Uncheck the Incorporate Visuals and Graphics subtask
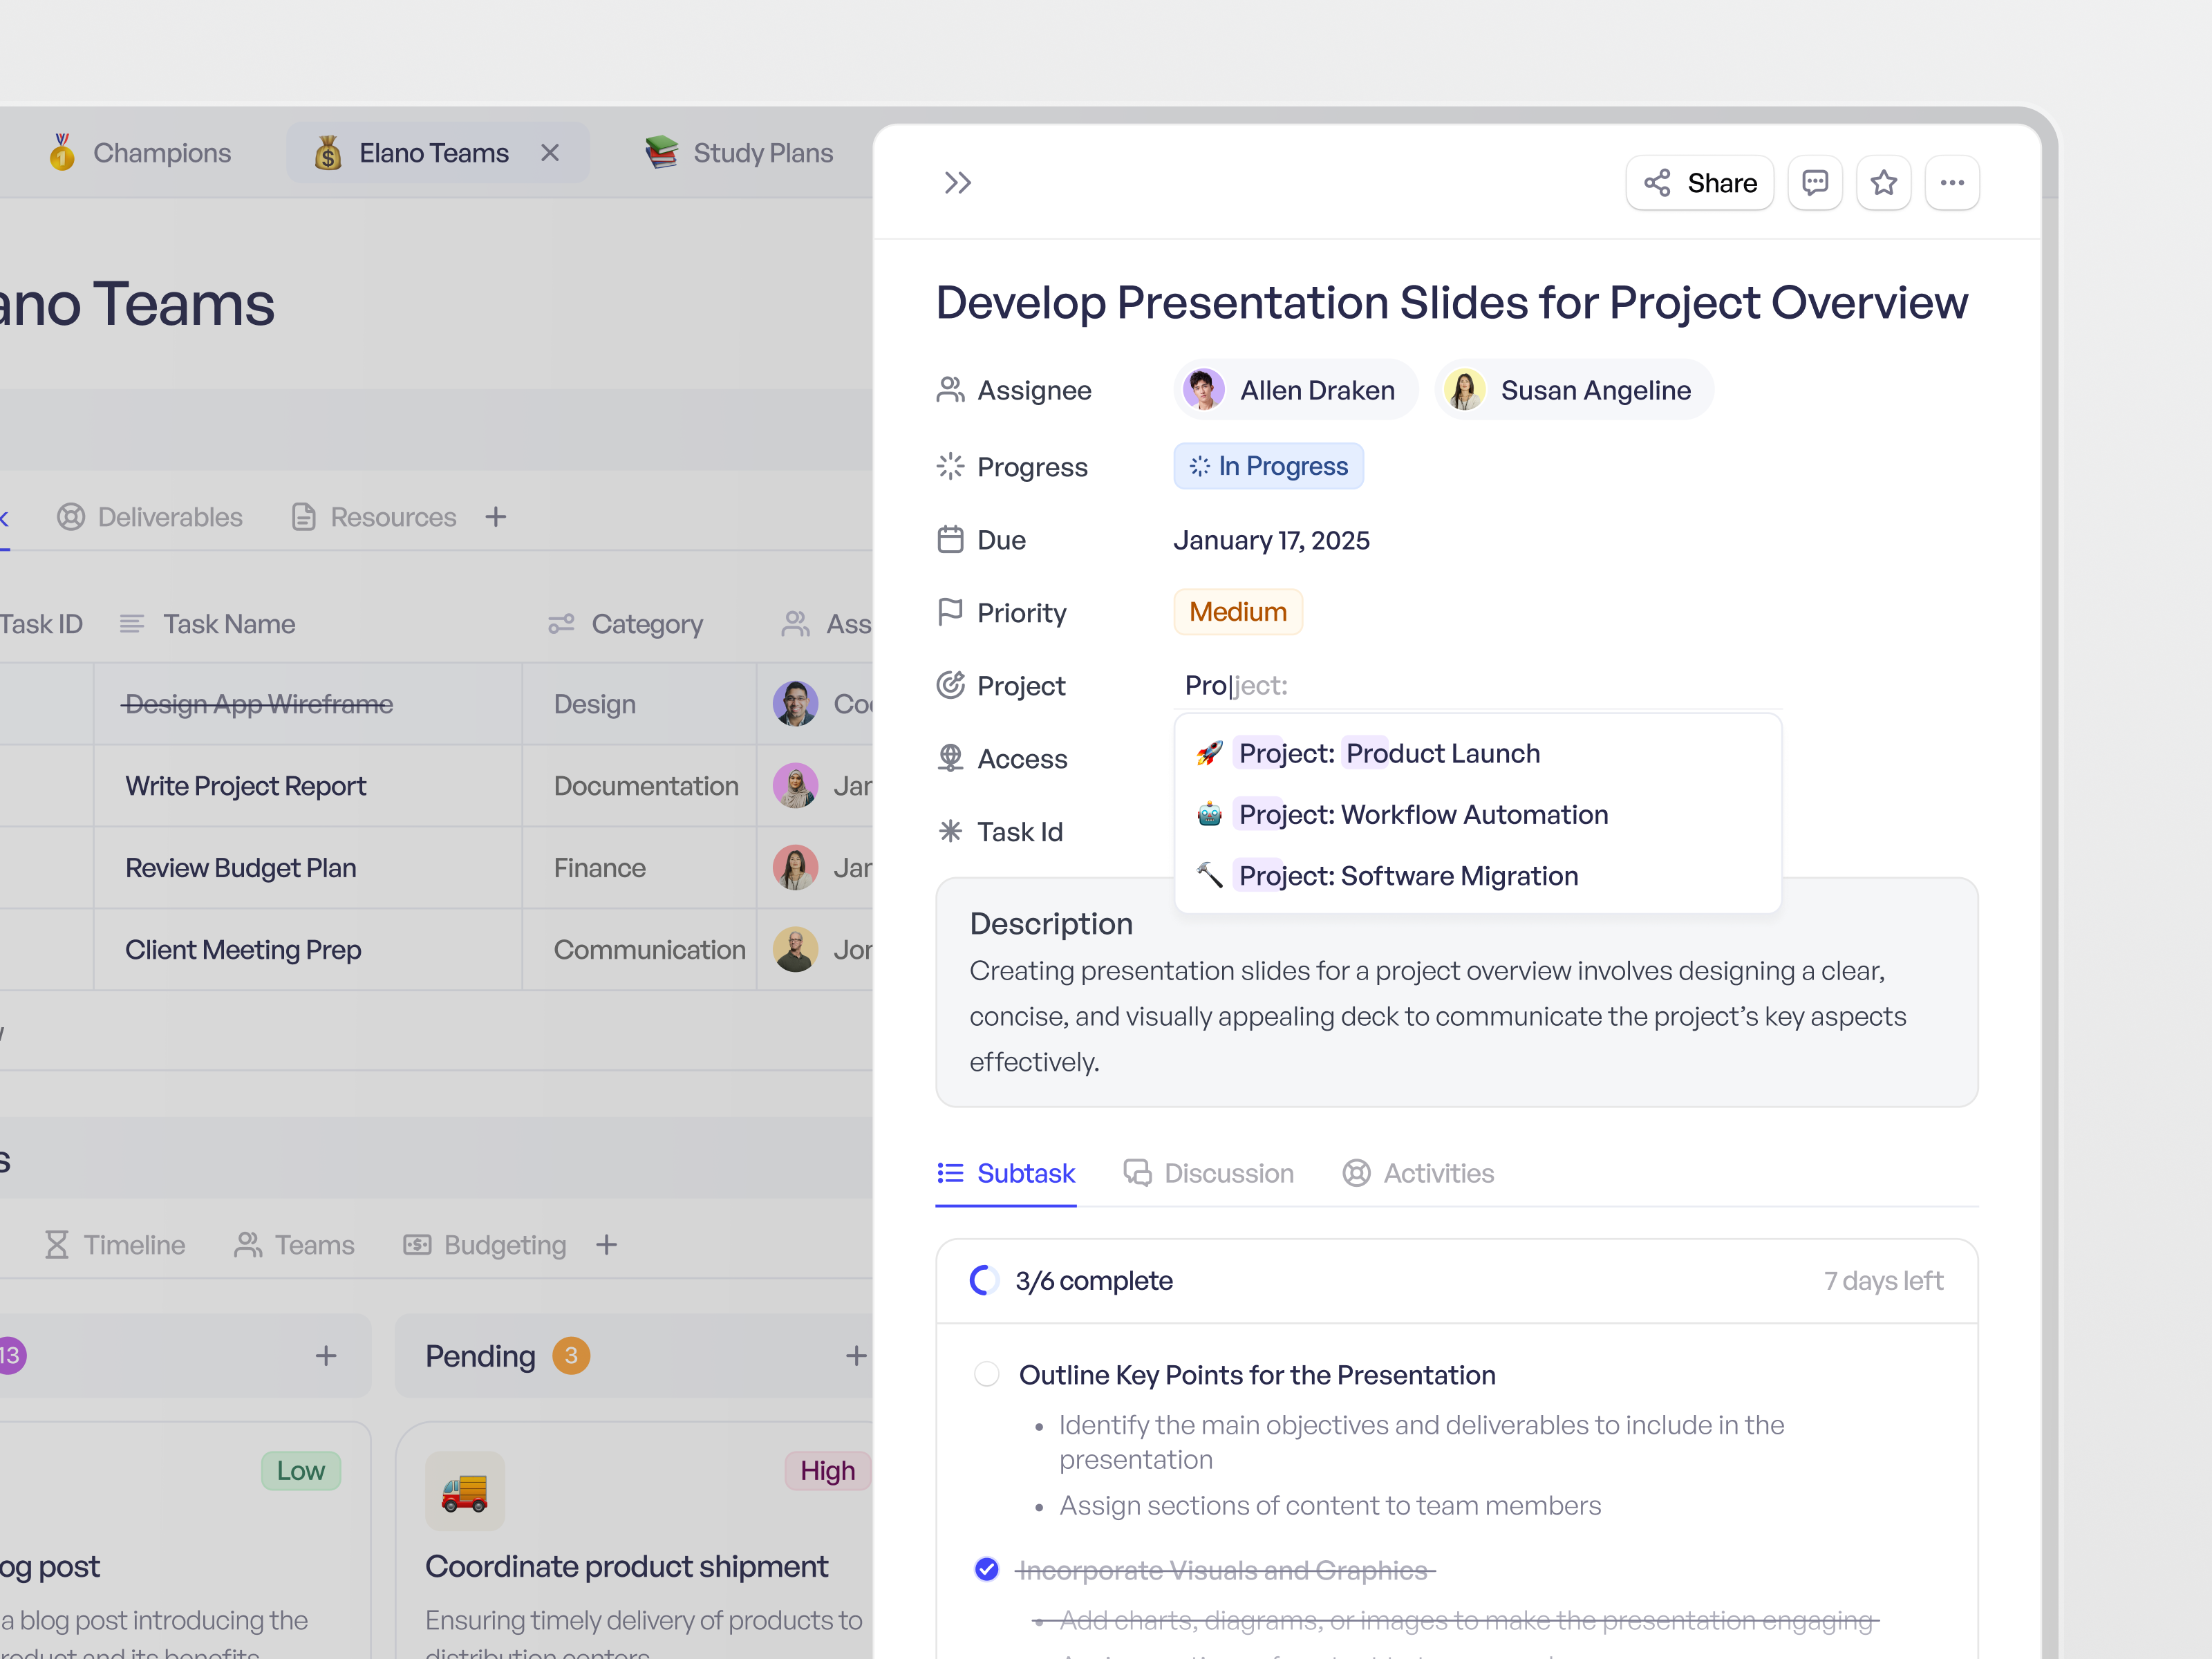 [986, 1569]
